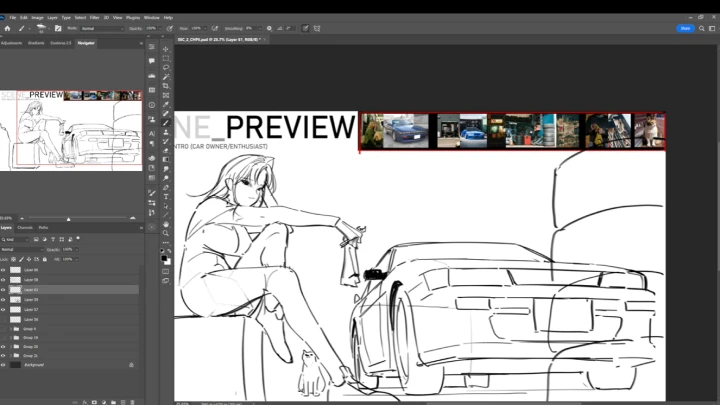Screen dimensions: 720x405
Task: Select the Rectangular Marquee tool
Action: pyautogui.click(x=166, y=58)
